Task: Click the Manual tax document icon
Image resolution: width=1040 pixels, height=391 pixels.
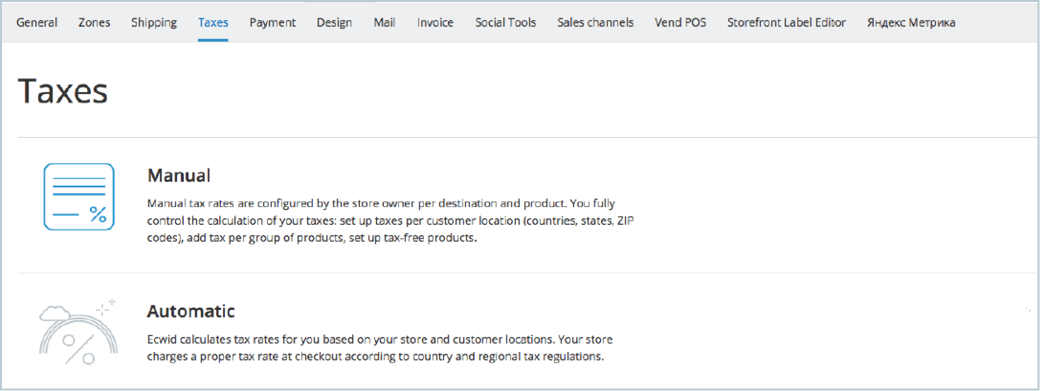Action: pos(79,197)
